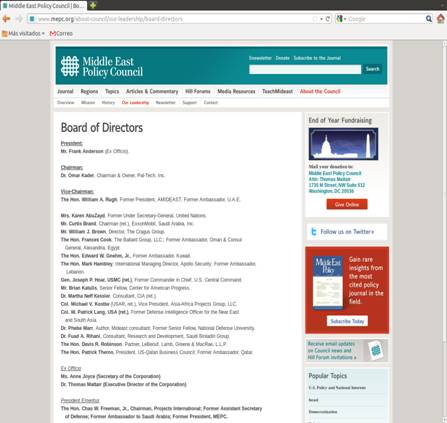
Task: Click the Middle East Policy journal cover
Action: [328, 282]
